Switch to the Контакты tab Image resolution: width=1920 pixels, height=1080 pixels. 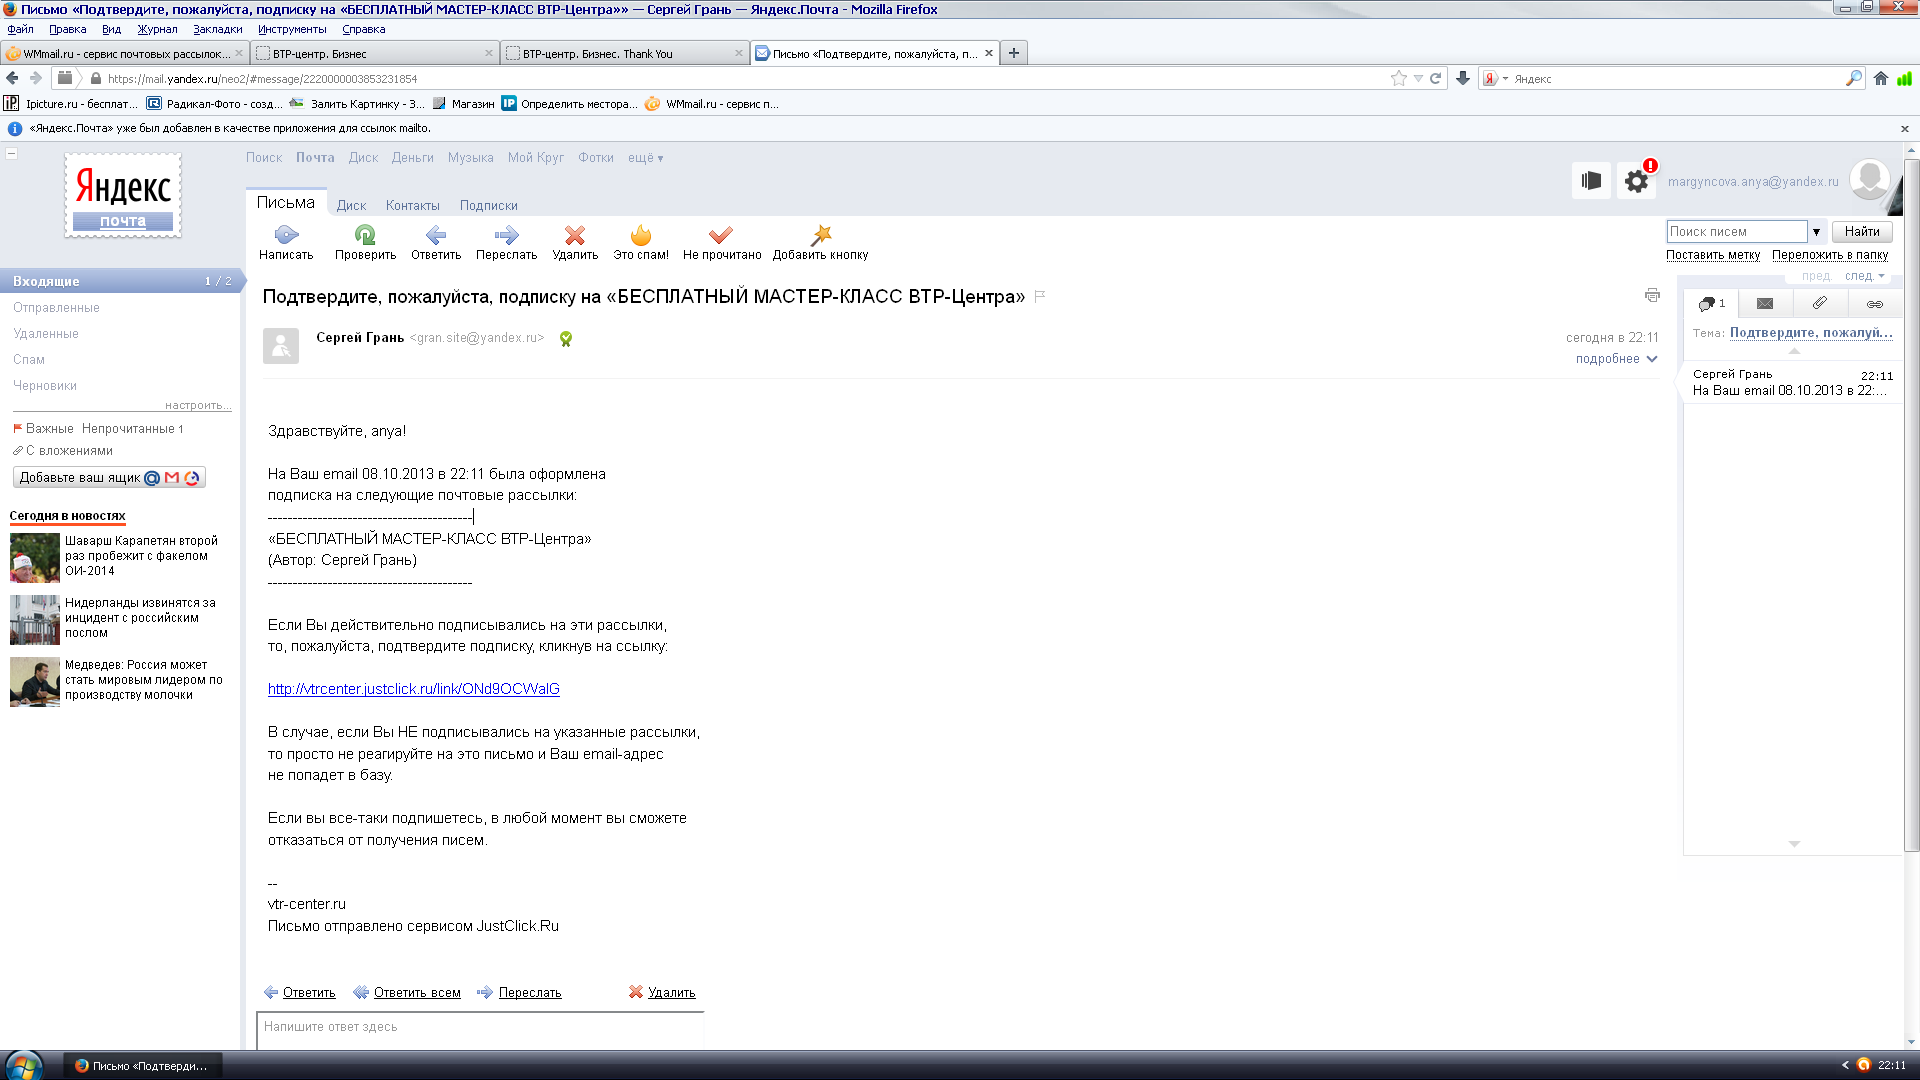click(412, 205)
